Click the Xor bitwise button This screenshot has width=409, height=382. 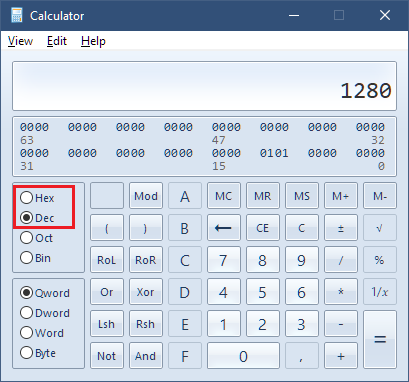[146, 292]
